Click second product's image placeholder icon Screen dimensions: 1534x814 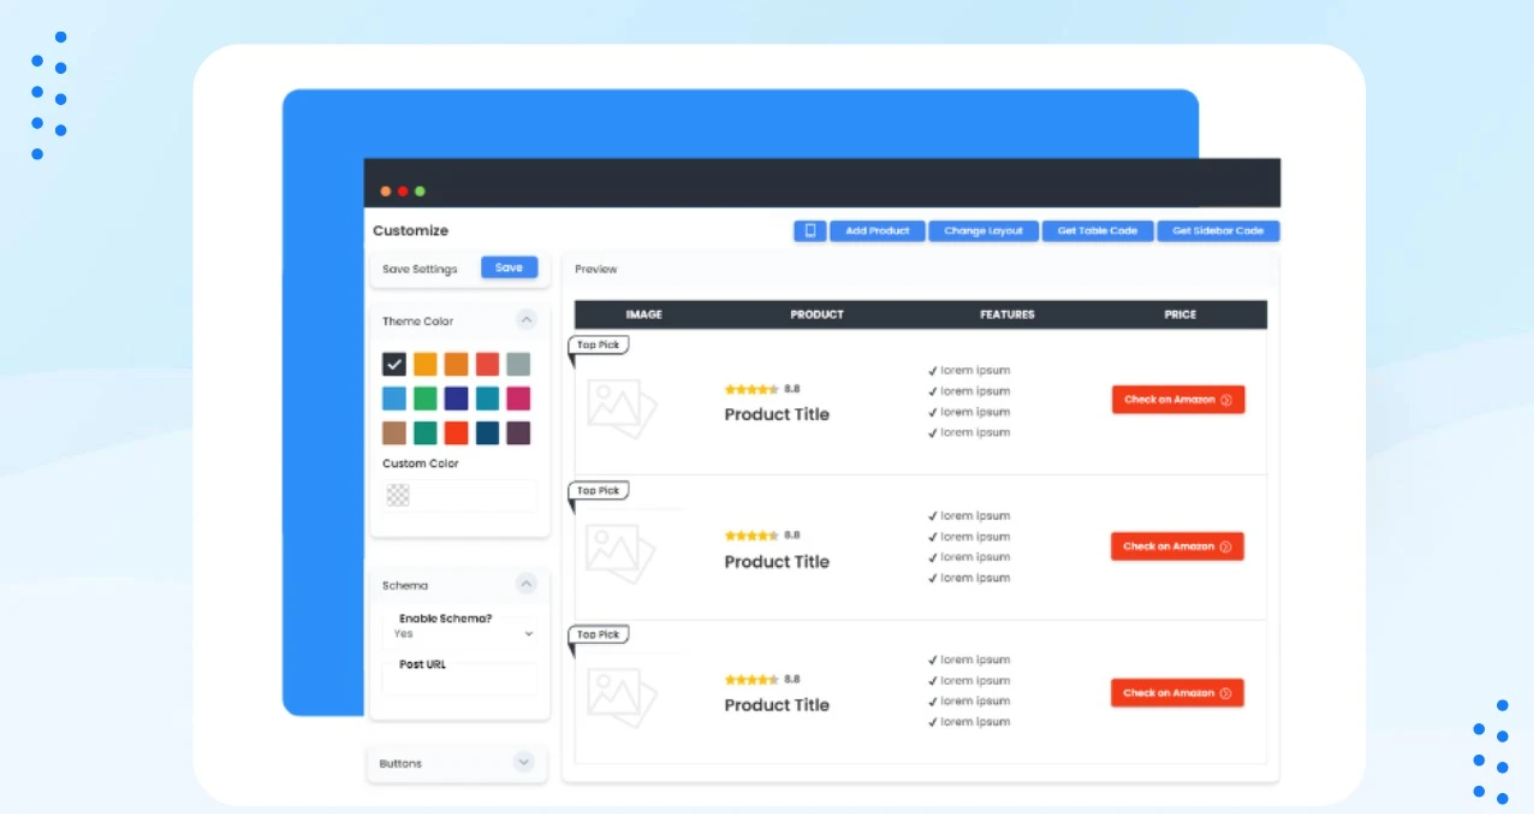coord(621,553)
